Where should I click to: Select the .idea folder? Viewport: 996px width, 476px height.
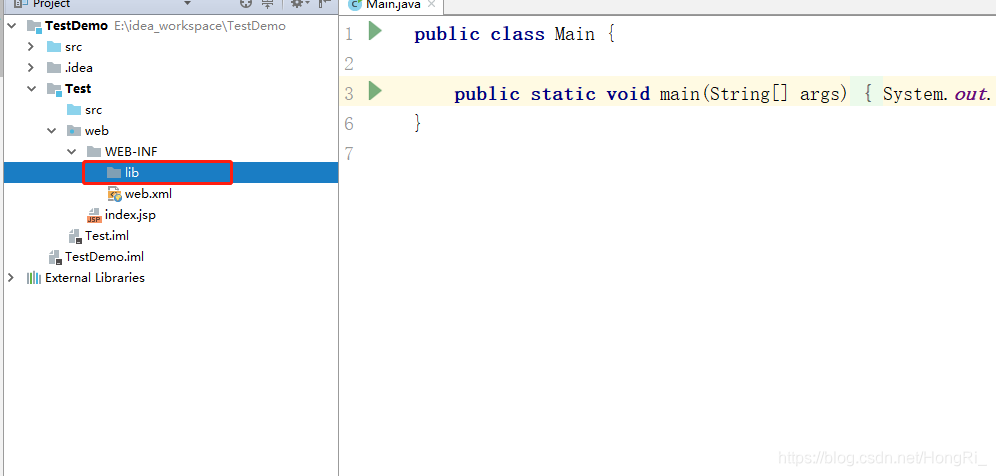(79, 68)
